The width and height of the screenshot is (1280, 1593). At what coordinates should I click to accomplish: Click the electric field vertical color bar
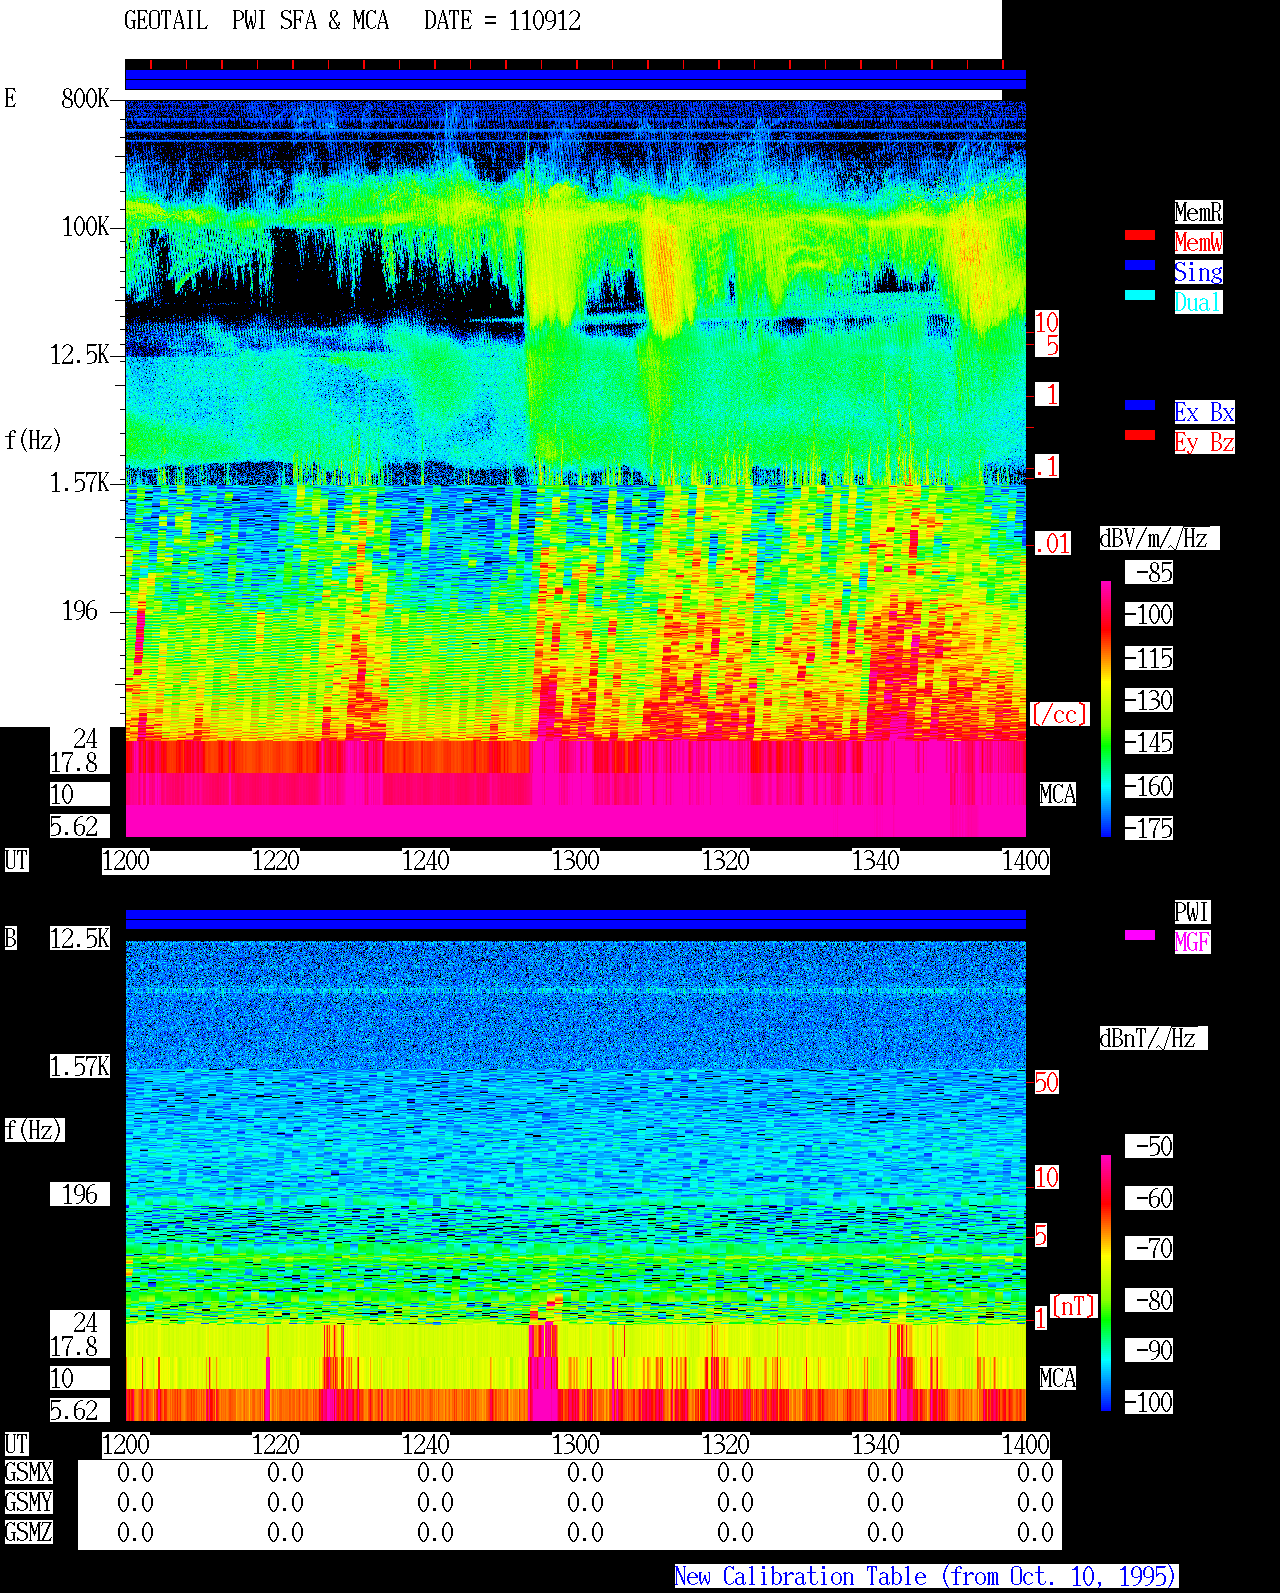pyautogui.click(x=1106, y=708)
